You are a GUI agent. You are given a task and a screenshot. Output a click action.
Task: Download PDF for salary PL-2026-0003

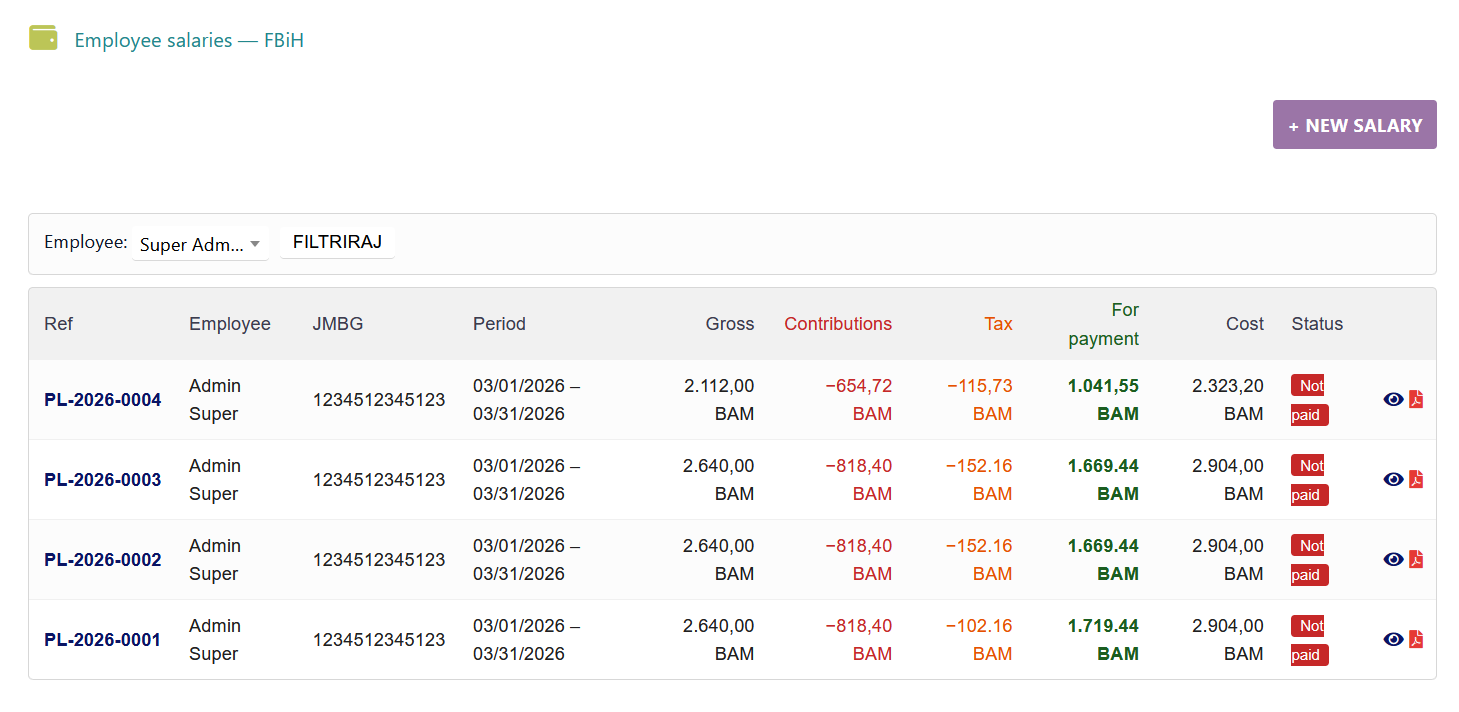pyautogui.click(x=1416, y=479)
